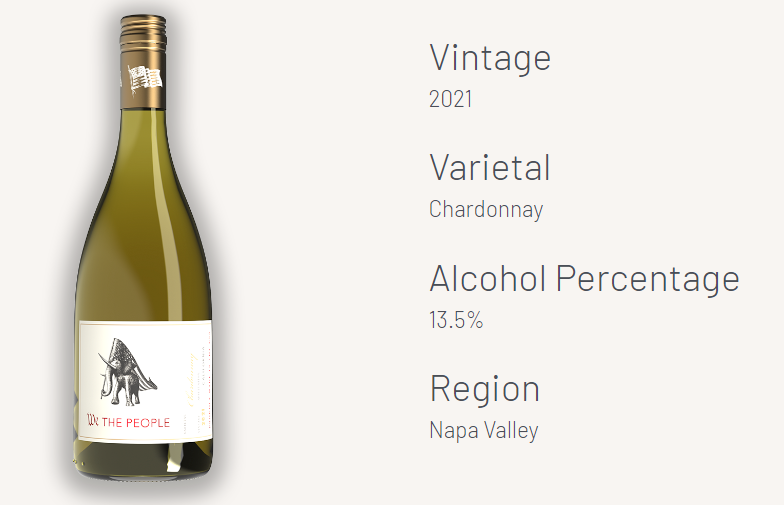This screenshot has height=505, width=784.
Task: Click the word PEOPLE on the label
Action: (x=148, y=423)
